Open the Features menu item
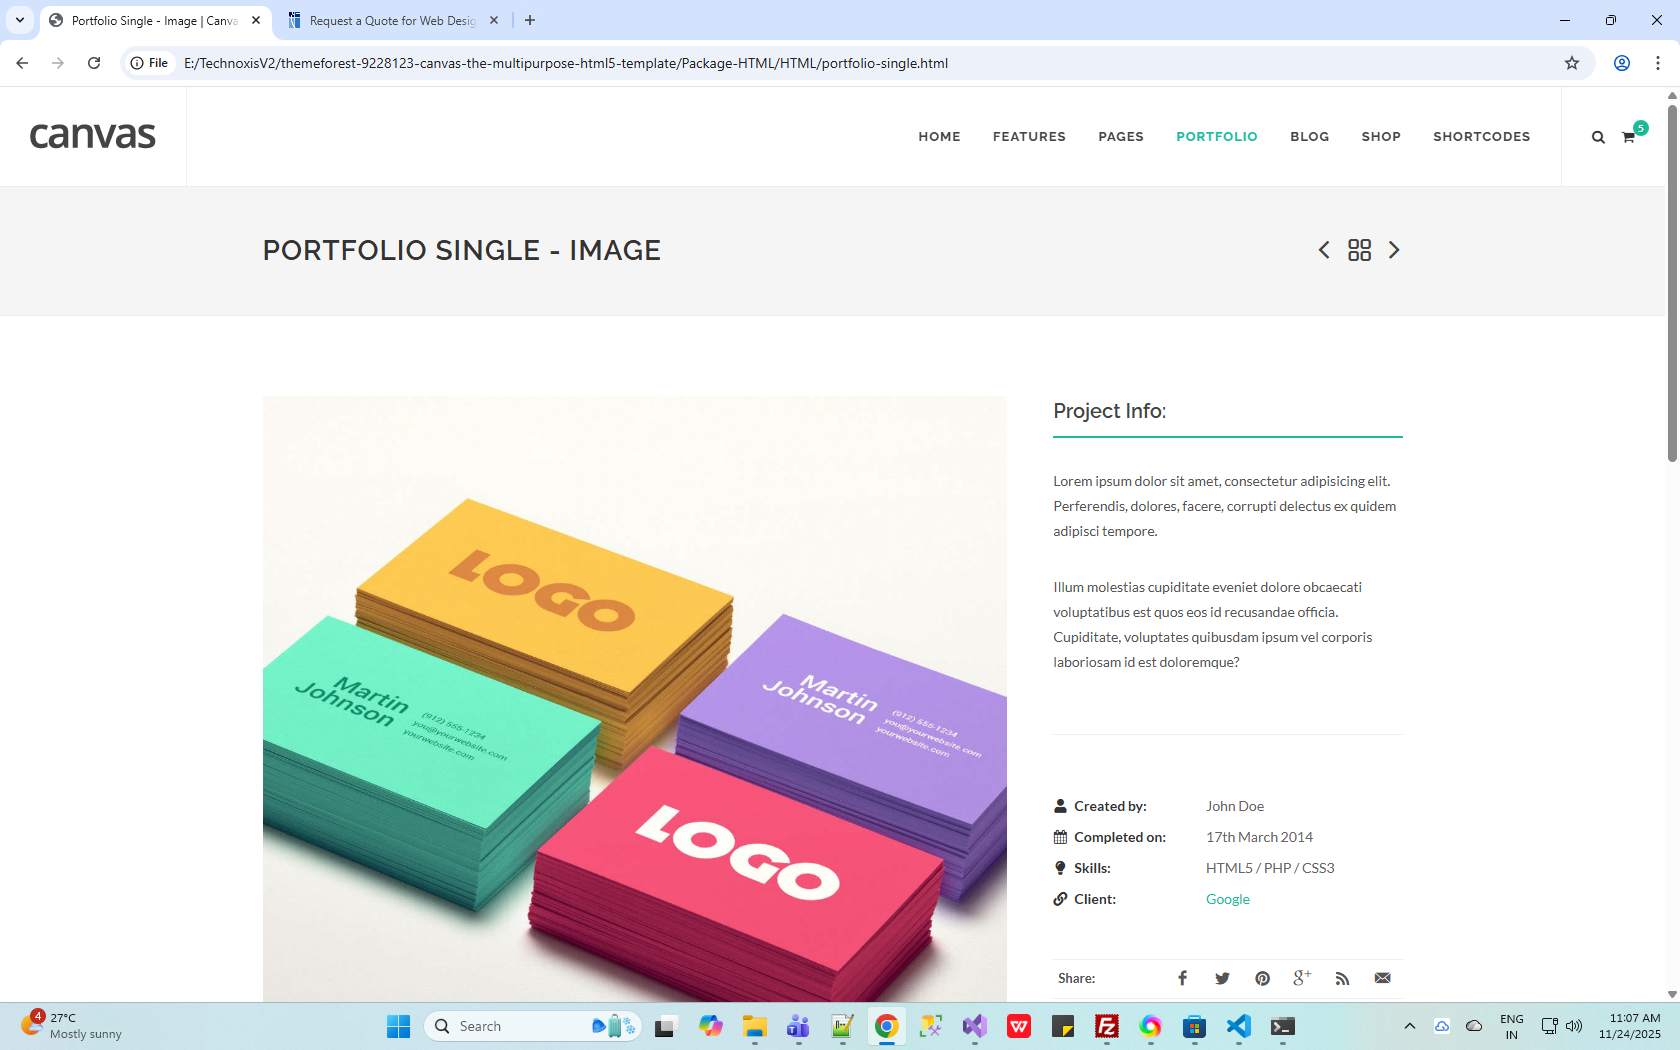Image resolution: width=1680 pixels, height=1050 pixels. coord(1029,137)
